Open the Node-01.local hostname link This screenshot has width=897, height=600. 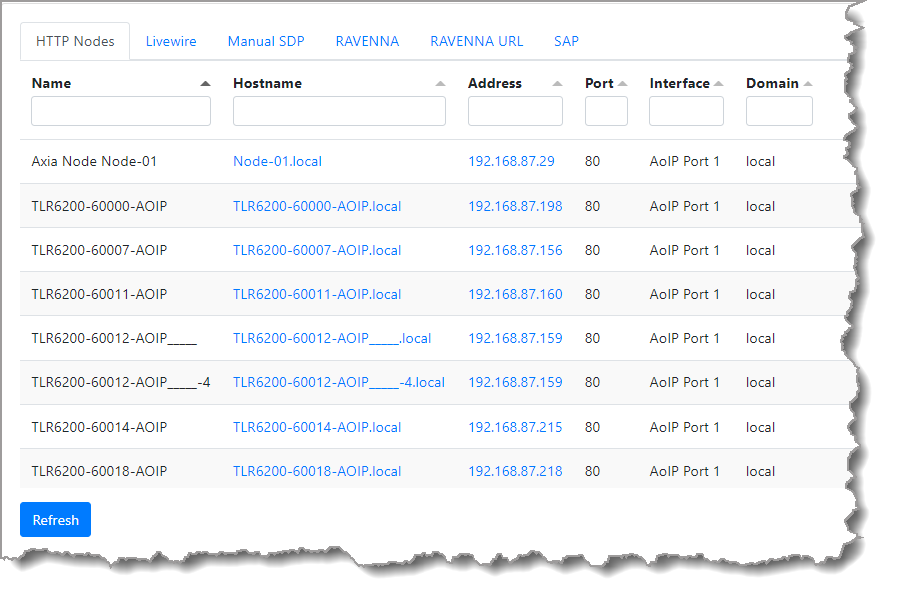277,161
